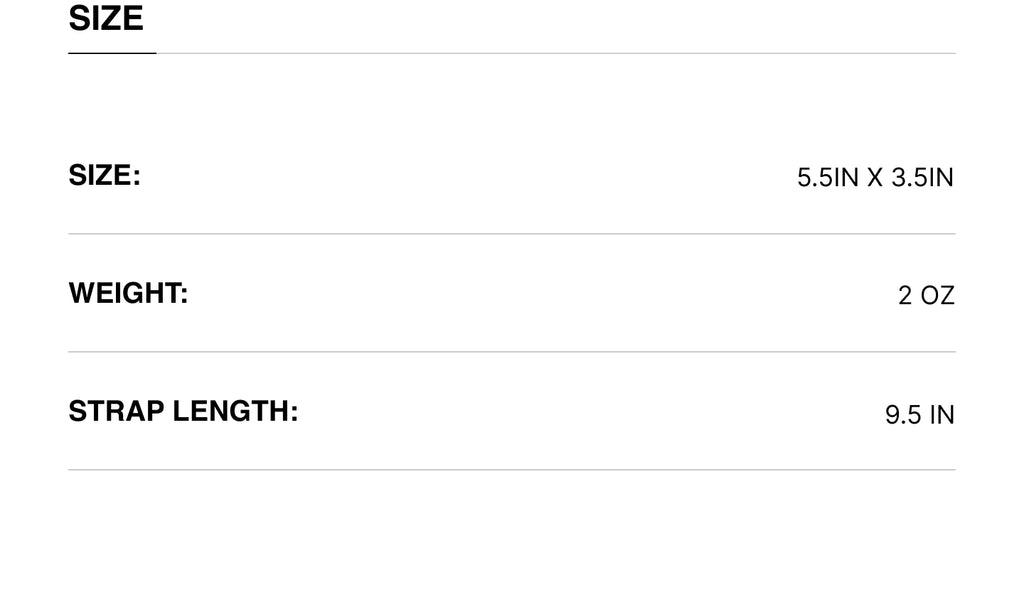Select the 2 OZ weight value
The height and width of the screenshot is (607, 1024).
[926, 296]
